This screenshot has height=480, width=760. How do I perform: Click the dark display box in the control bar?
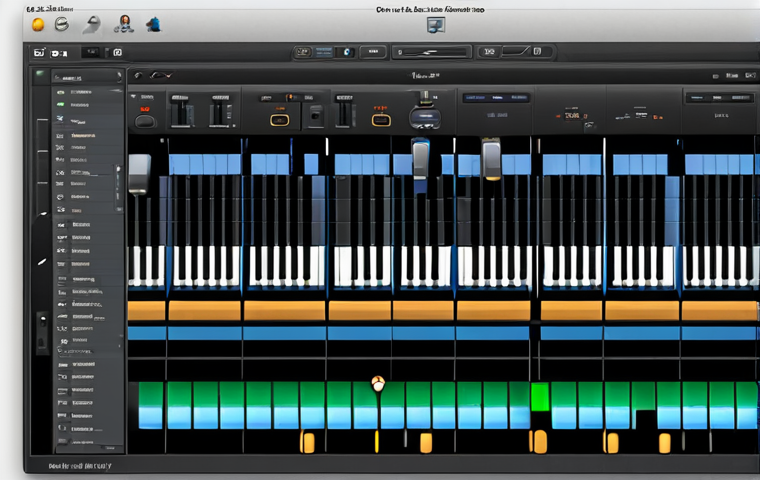tap(91, 52)
